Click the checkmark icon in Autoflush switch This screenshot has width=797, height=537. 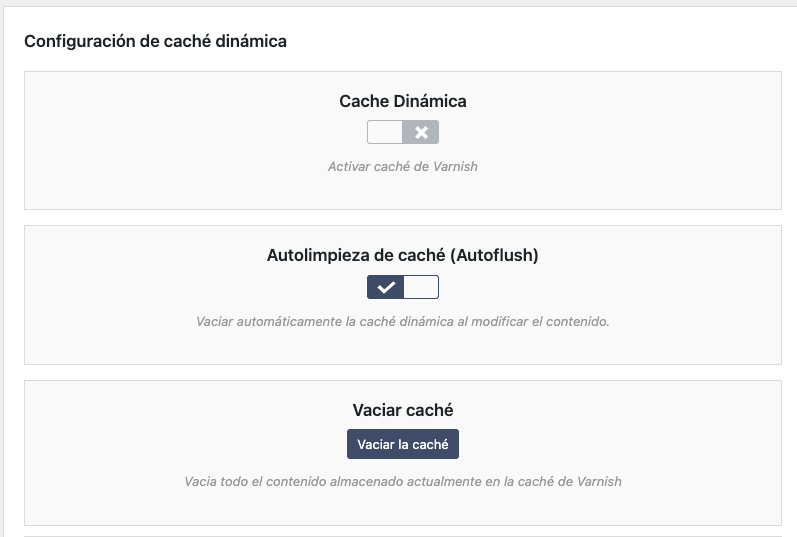pos(386,287)
